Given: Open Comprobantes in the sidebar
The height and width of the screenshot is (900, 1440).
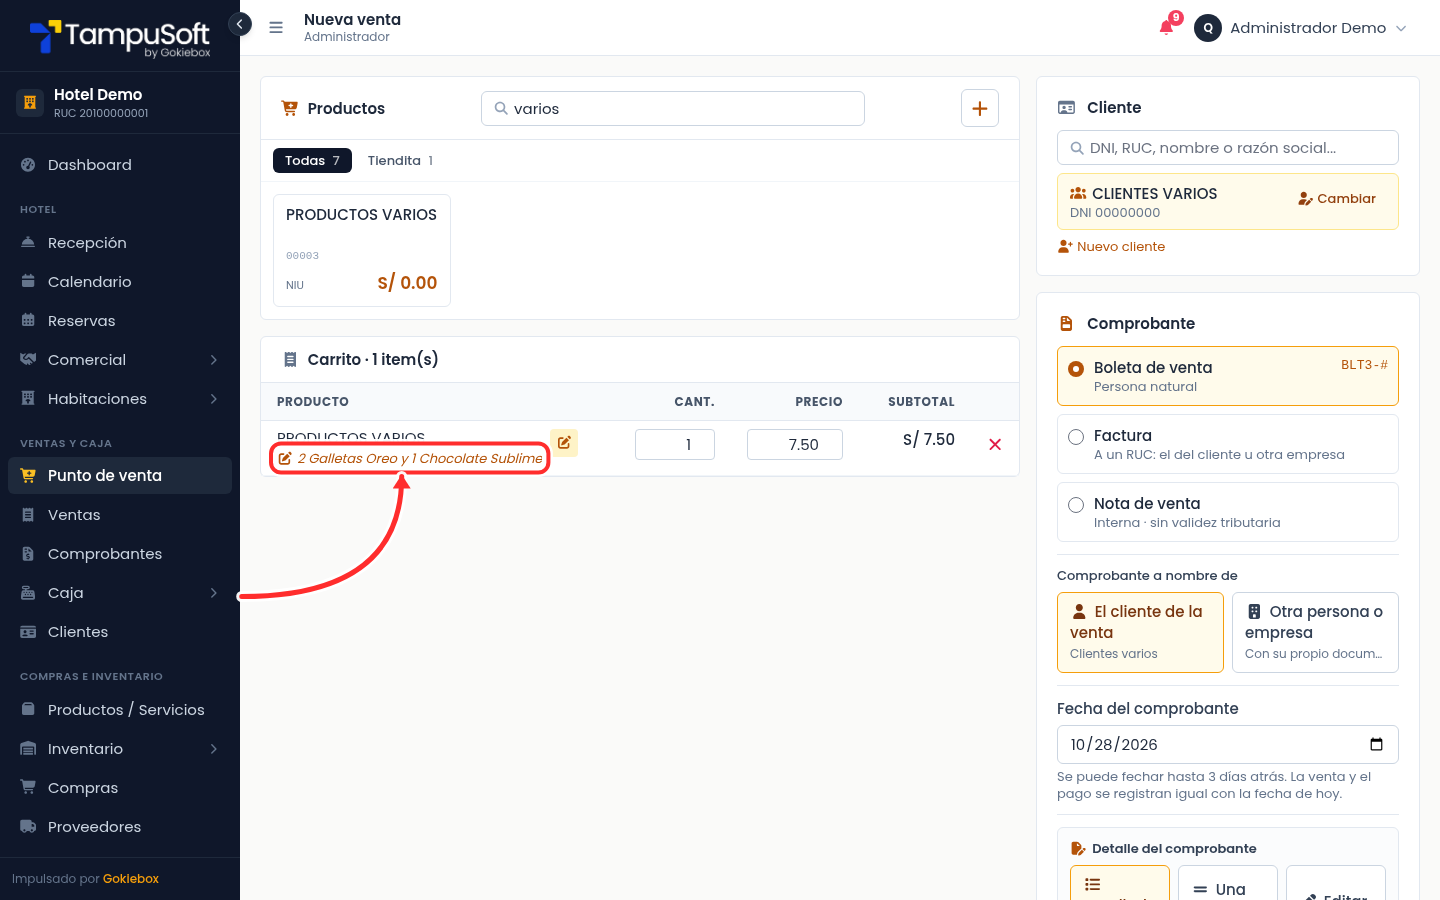Looking at the screenshot, I should pos(120,554).
